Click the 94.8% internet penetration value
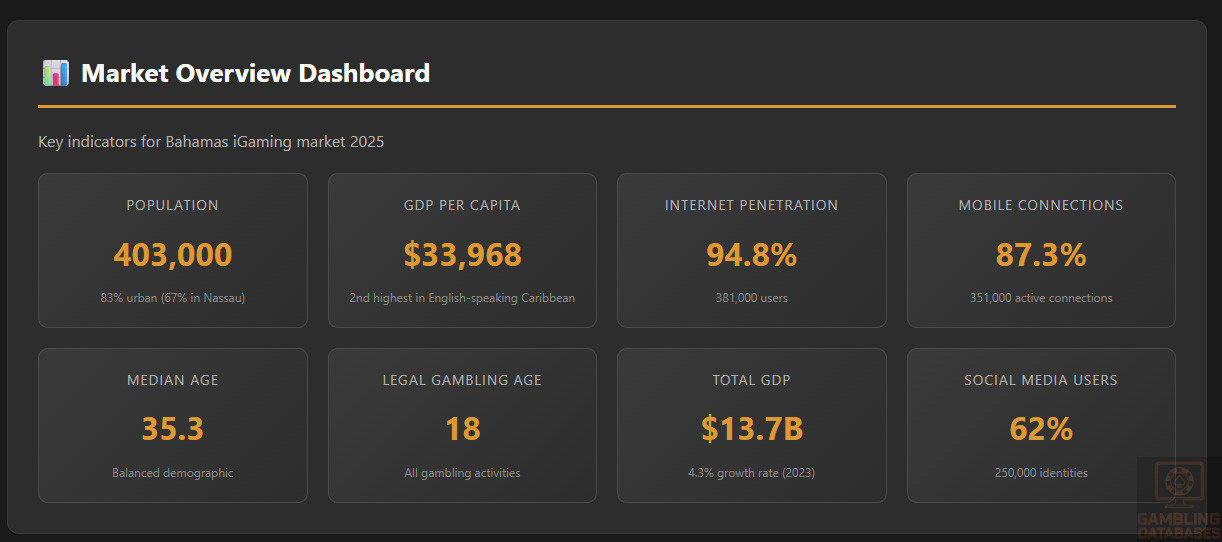Viewport: 1222px width, 542px height. click(751, 255)
